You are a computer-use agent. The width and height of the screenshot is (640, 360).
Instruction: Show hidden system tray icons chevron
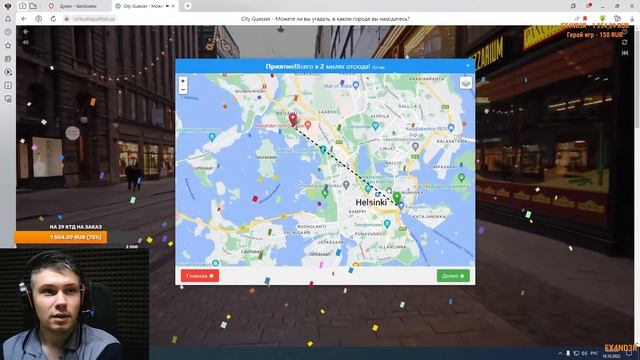click(560, 353)
